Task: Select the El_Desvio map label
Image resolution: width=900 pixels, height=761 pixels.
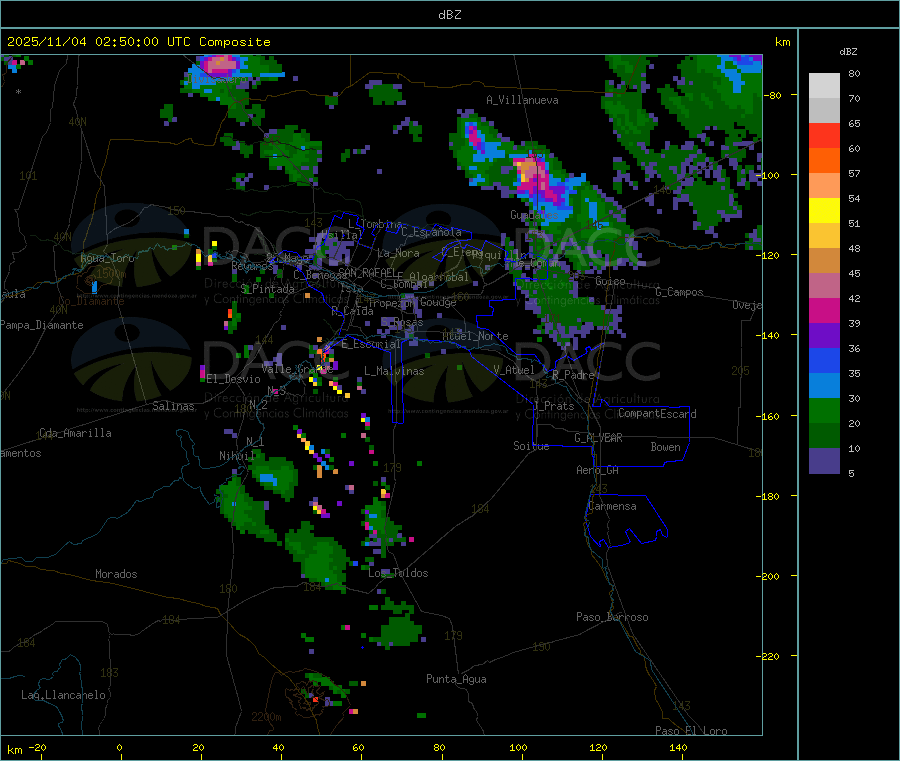Action: click(233, 379)
